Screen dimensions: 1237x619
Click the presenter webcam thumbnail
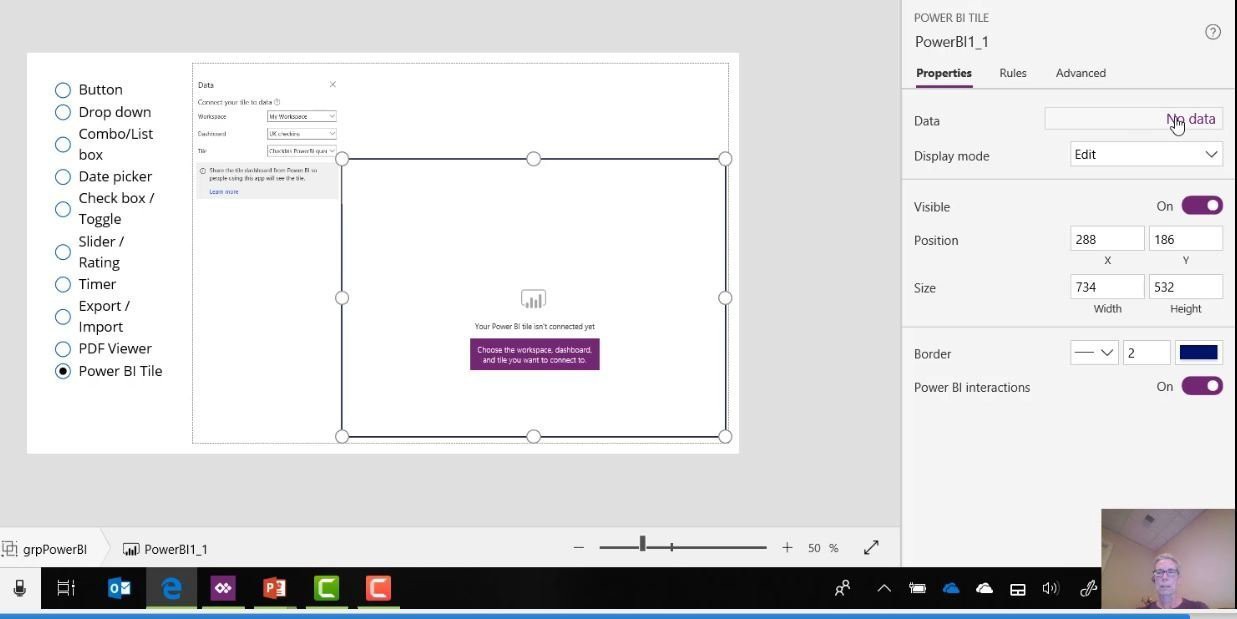[1168, 559]
